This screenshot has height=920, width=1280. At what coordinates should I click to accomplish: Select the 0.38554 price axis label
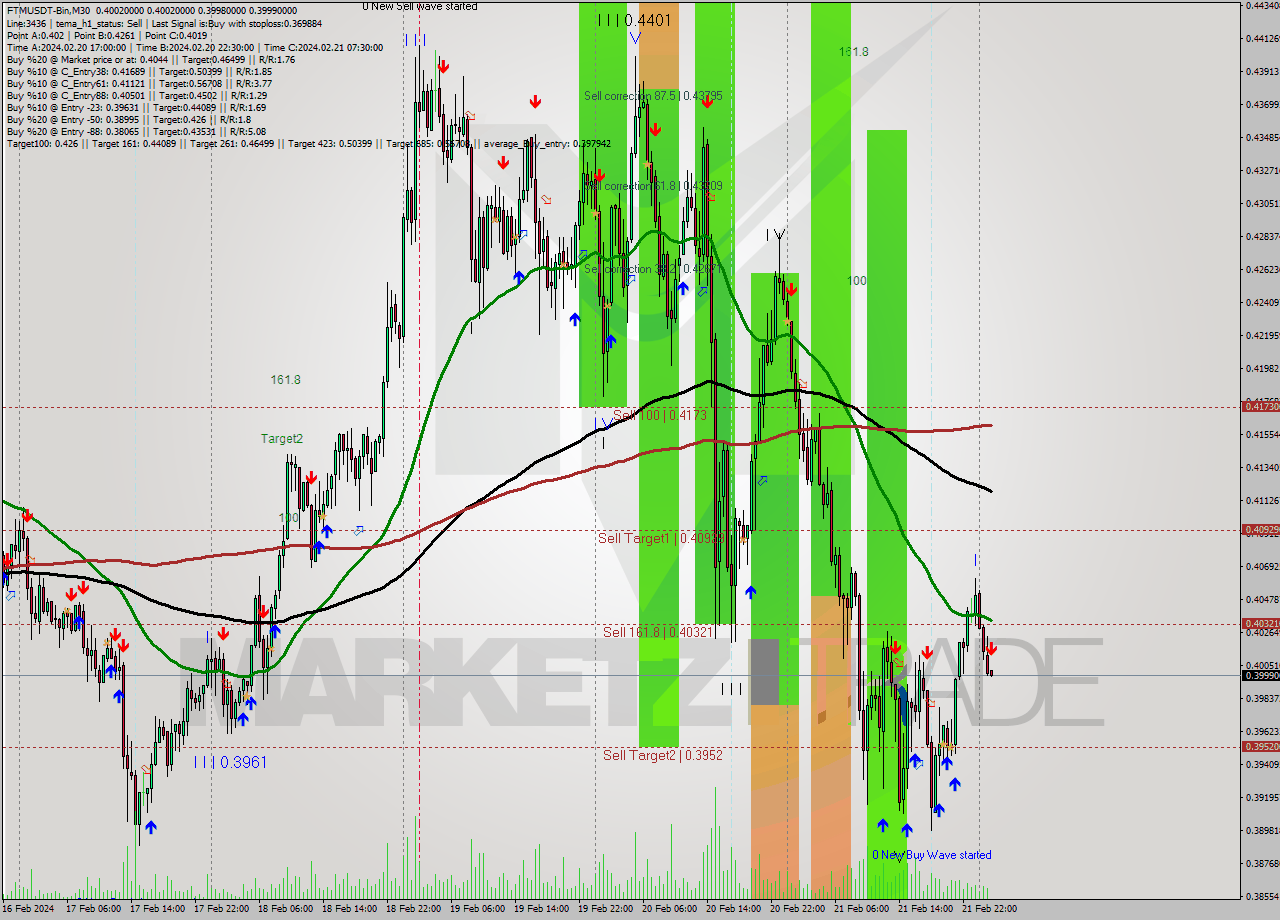[1261, 896]
